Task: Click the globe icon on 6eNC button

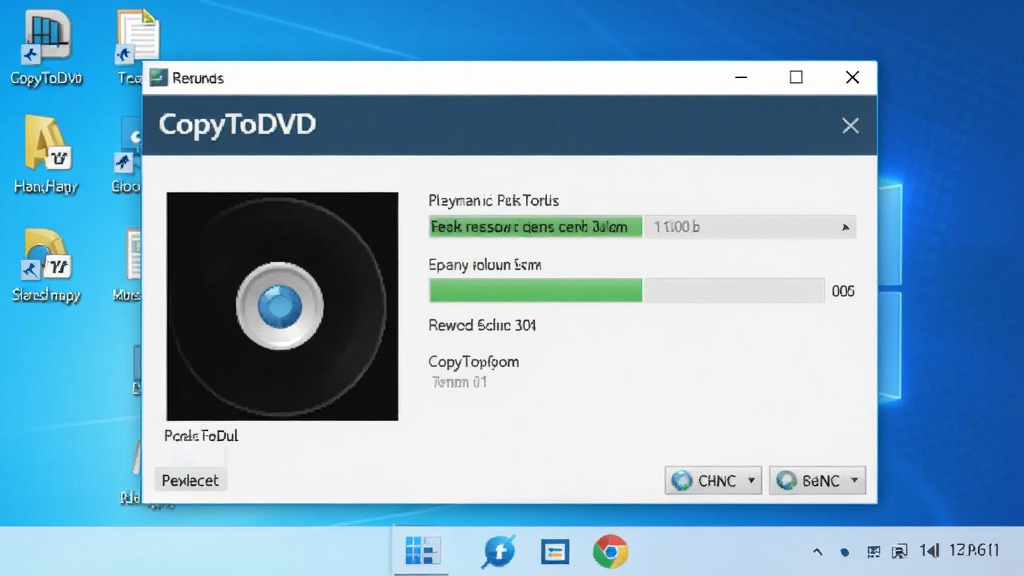Action: click(x=786, y=481)
